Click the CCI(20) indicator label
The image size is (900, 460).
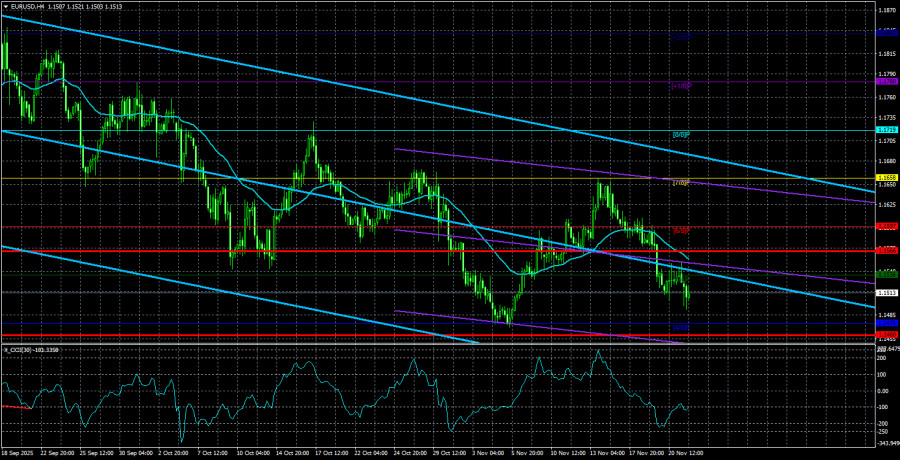30,349
